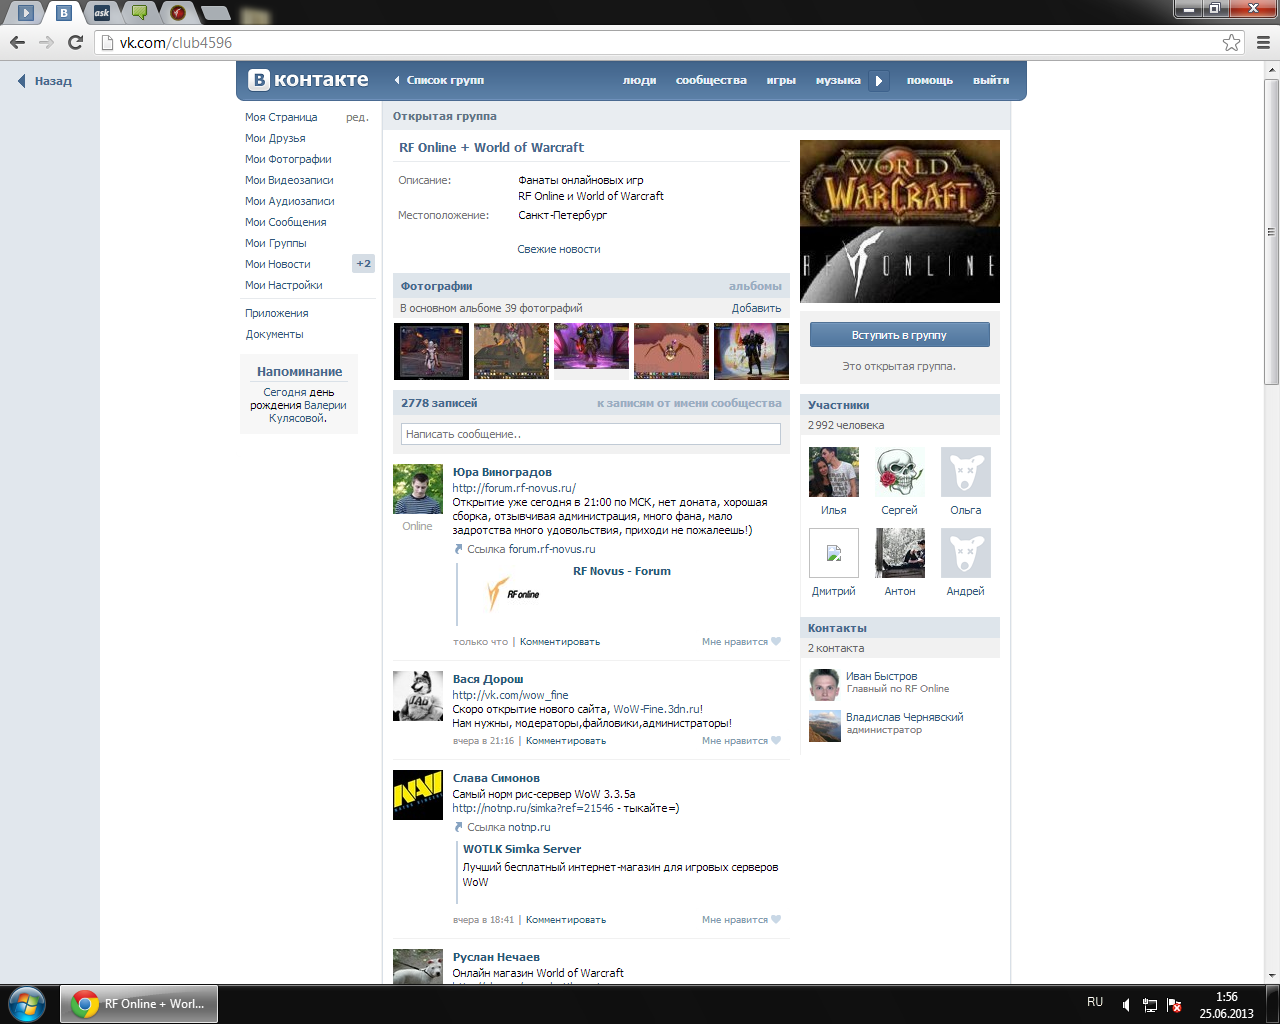Open a new browser tab
The height and width of the screenshot is (1024, 1280).
(215, 13)
